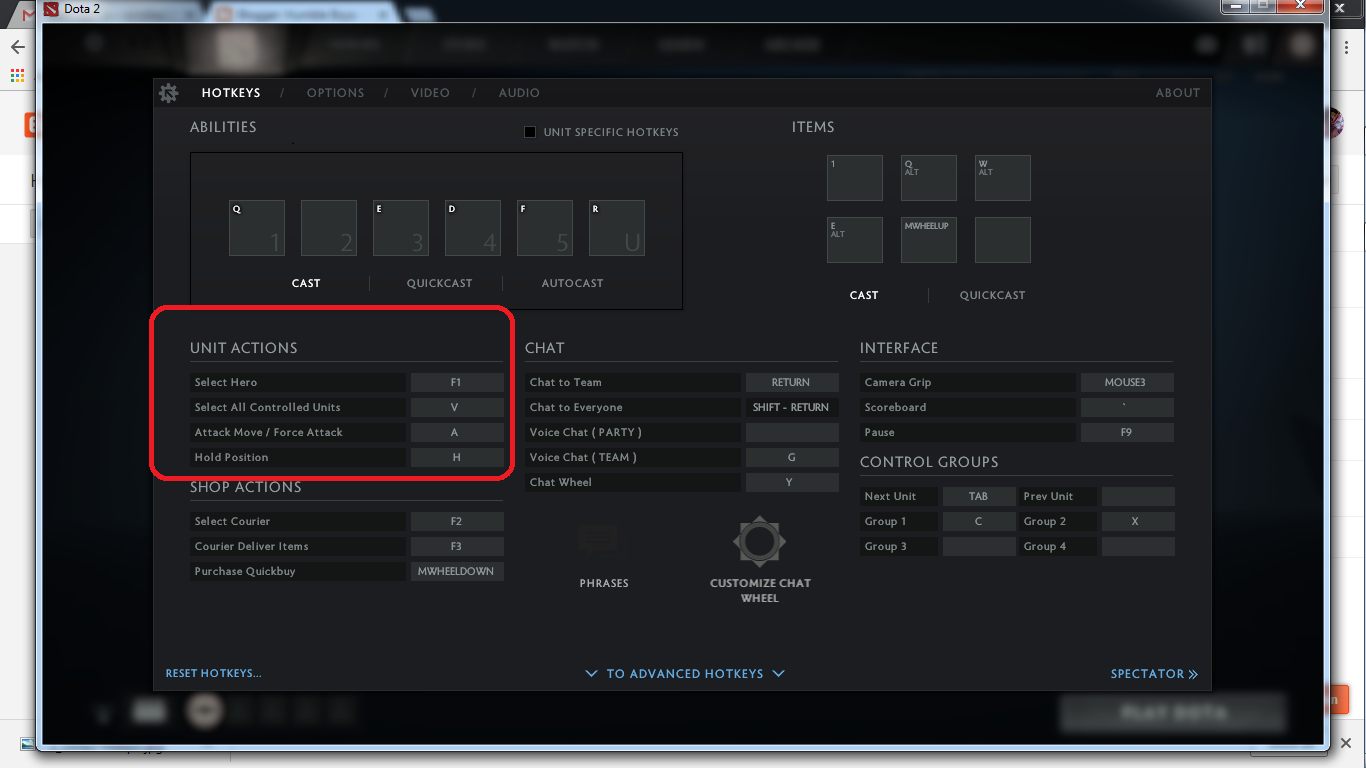Switch to the Video tab
This screenshot has width=1366, height=768.
(x=430, y=93)
